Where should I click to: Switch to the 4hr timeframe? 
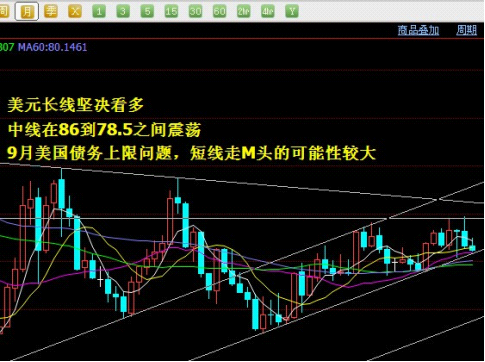tap(268, 11)
